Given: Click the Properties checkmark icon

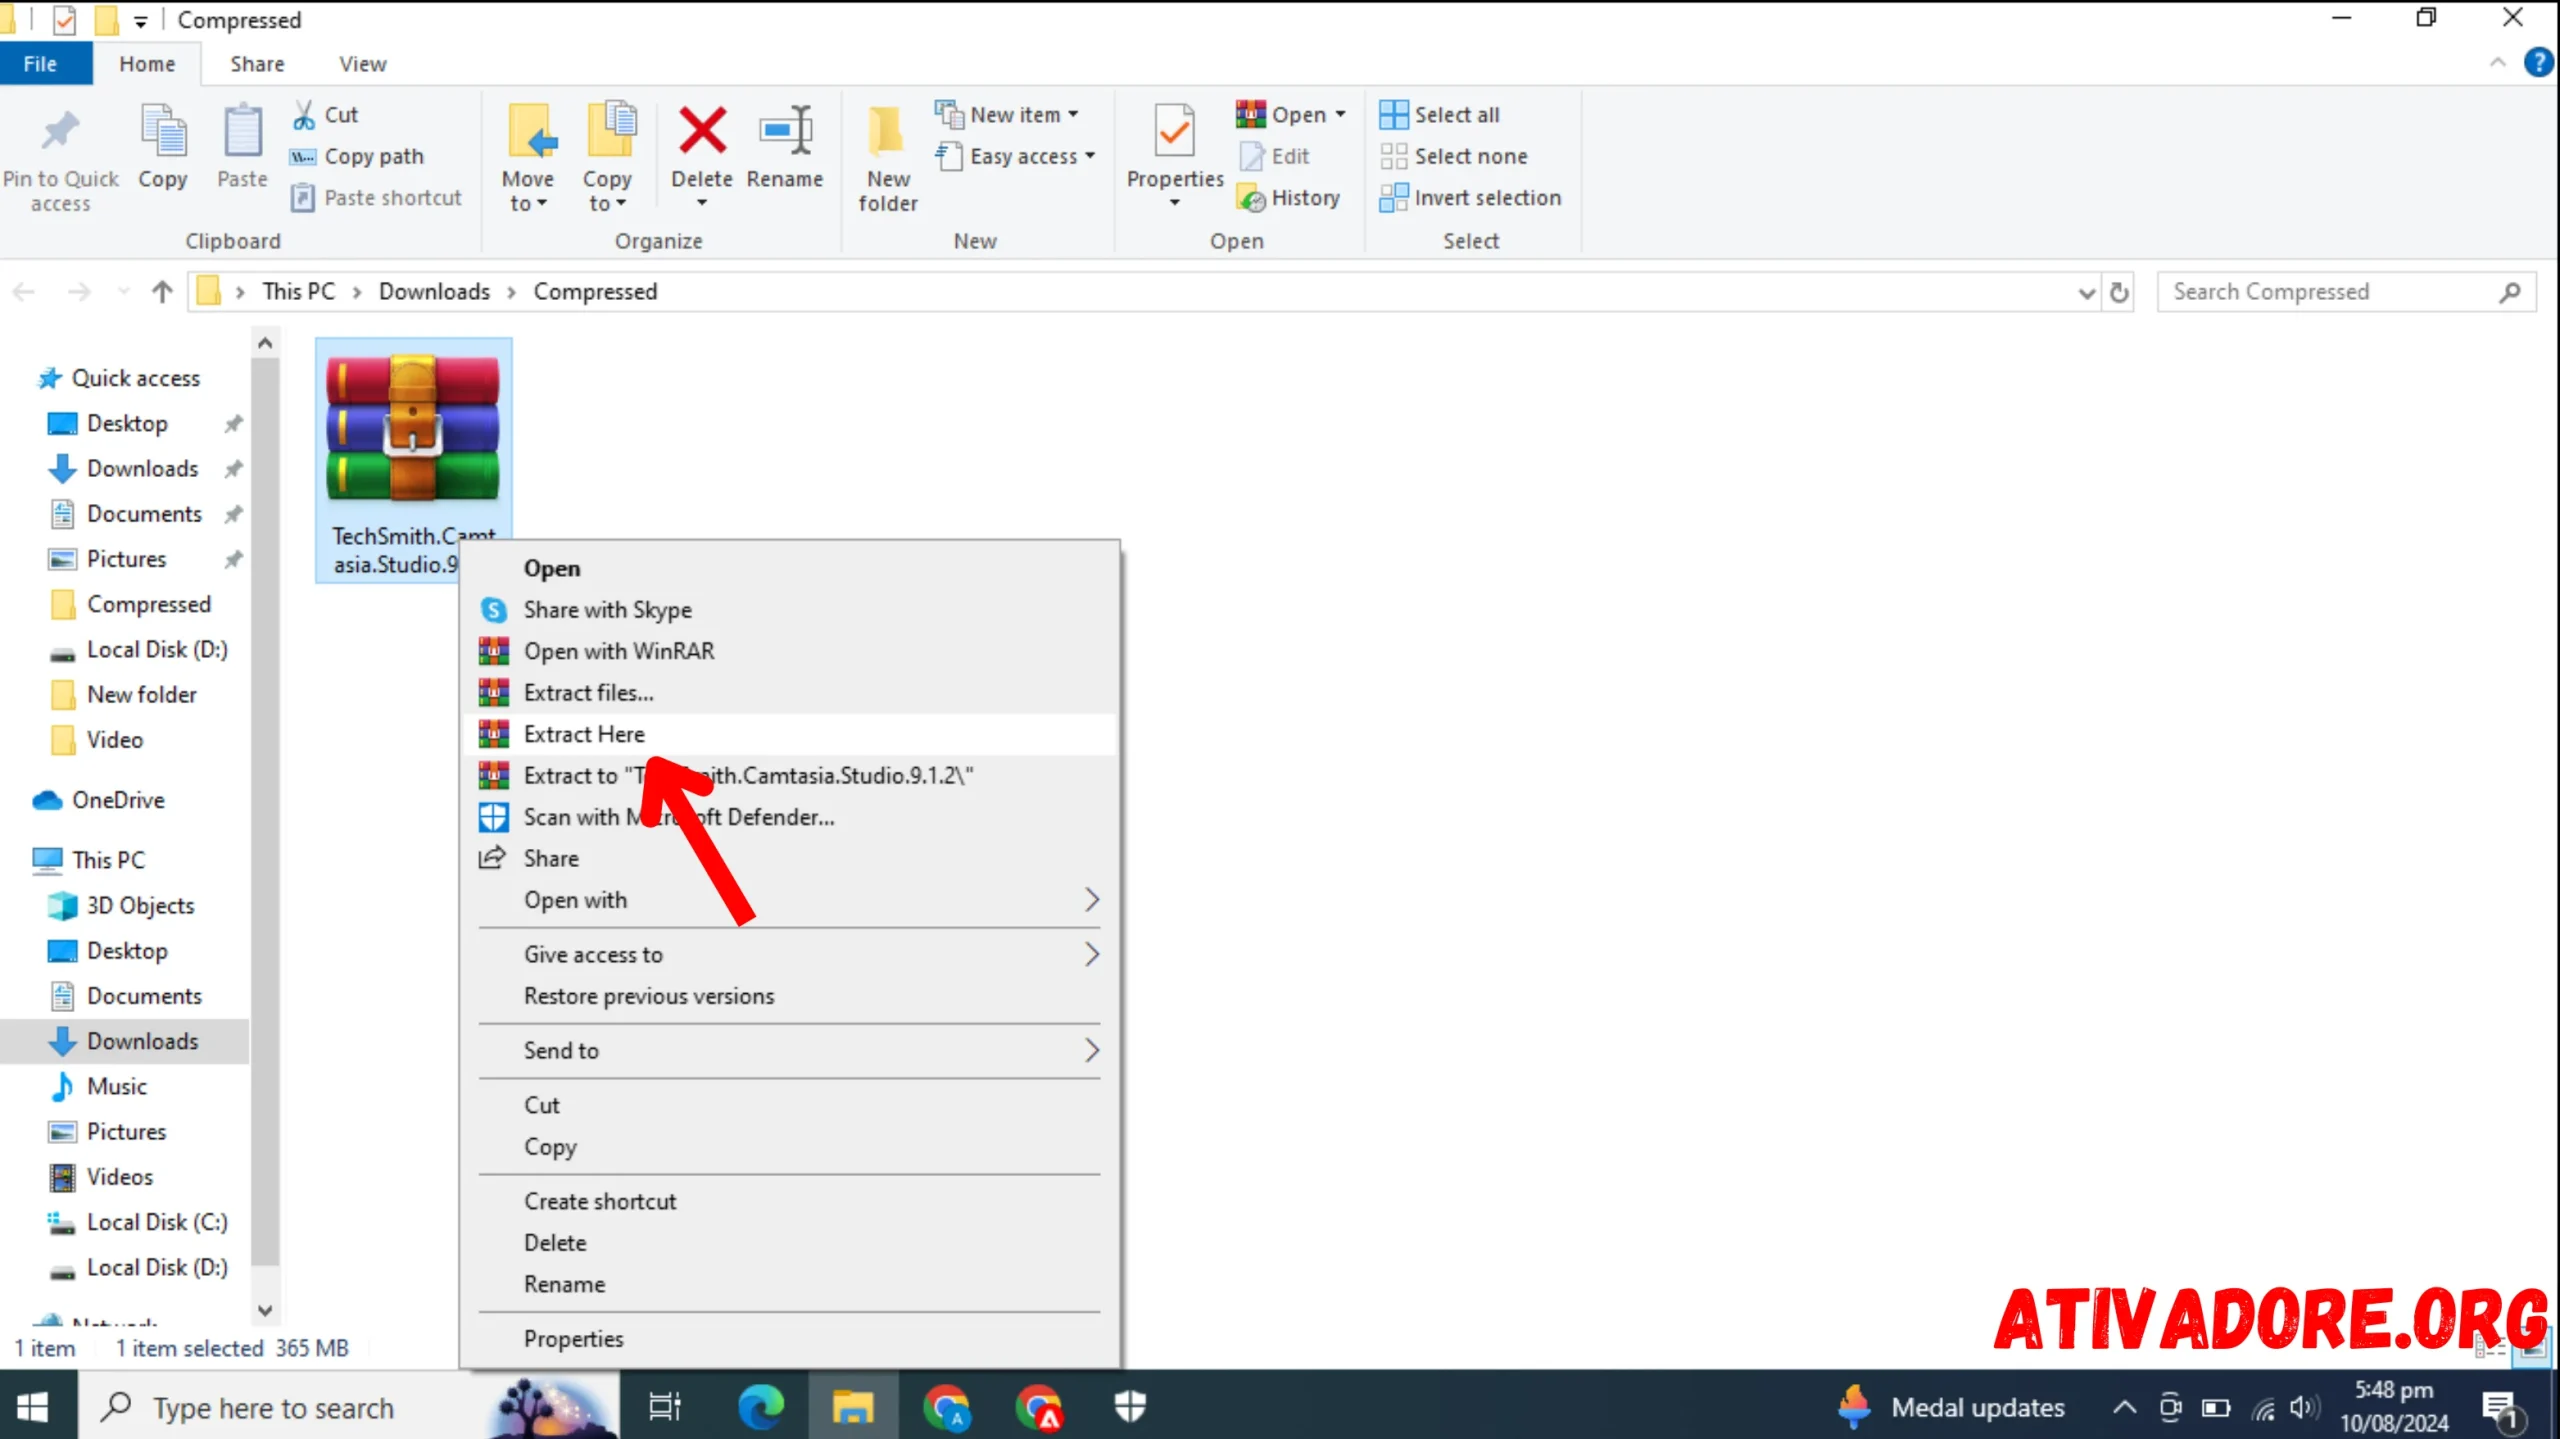Looking at the screenshot, I should [1174, 131].
